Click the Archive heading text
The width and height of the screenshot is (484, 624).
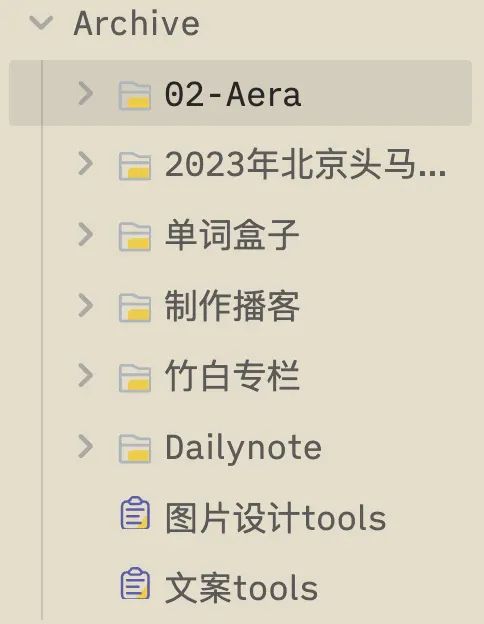pyautogui.click(x=137, y=23)
